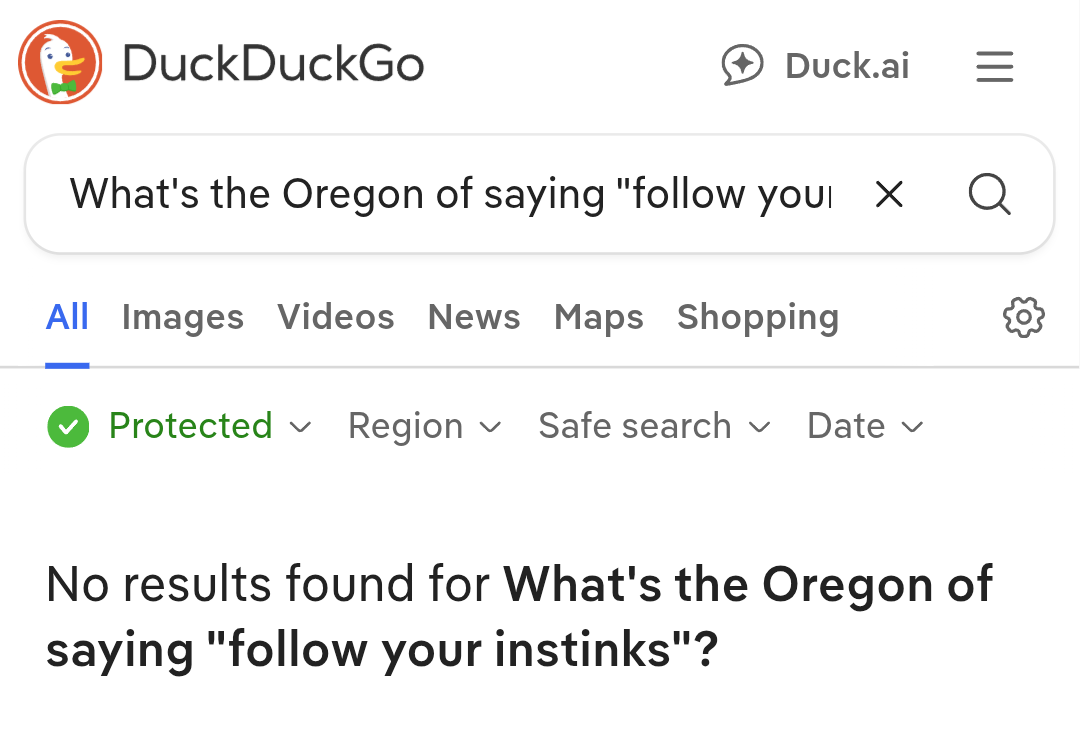Image resolution: width=1080 pixels, height=731 pixels.
Task: Expand the Safe search dropdown
Action: 654,427
